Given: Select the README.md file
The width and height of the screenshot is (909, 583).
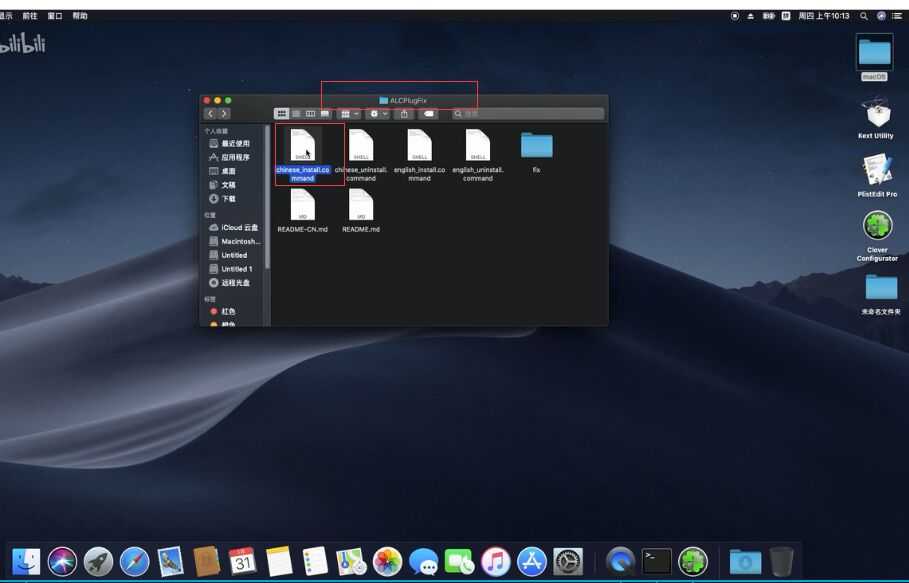Looking at the screenshot, I should tap(361, 210).
